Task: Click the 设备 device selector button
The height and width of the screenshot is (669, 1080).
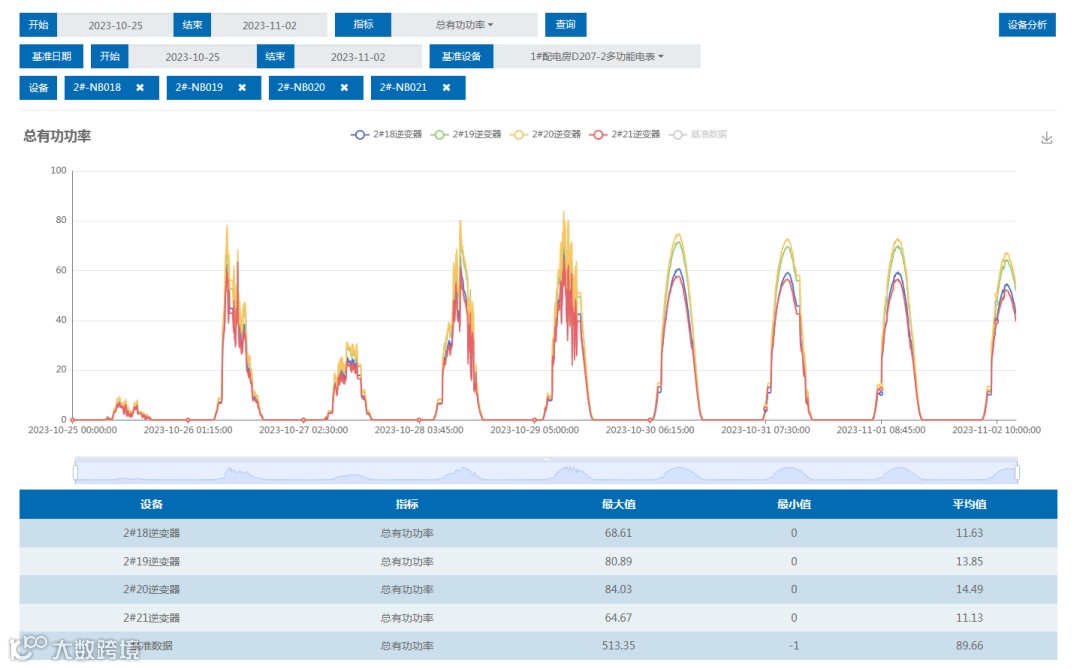Action: click(38, 88)
